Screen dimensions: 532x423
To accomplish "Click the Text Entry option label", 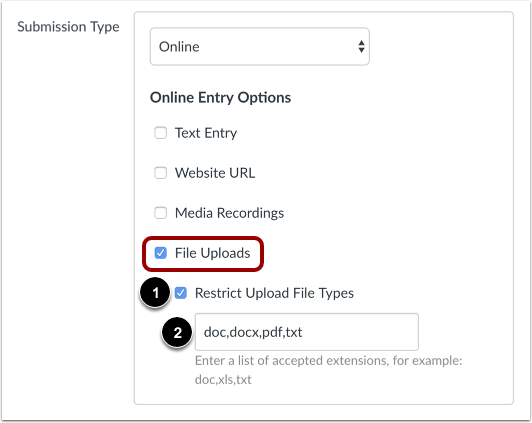I will [x=206, y=133].
